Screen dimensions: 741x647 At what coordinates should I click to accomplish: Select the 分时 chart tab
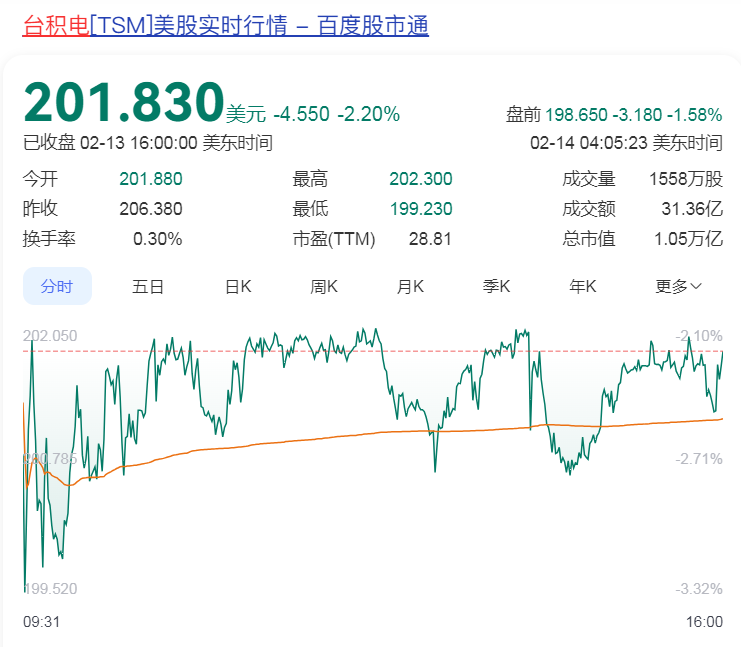click(x=57, y=286)
